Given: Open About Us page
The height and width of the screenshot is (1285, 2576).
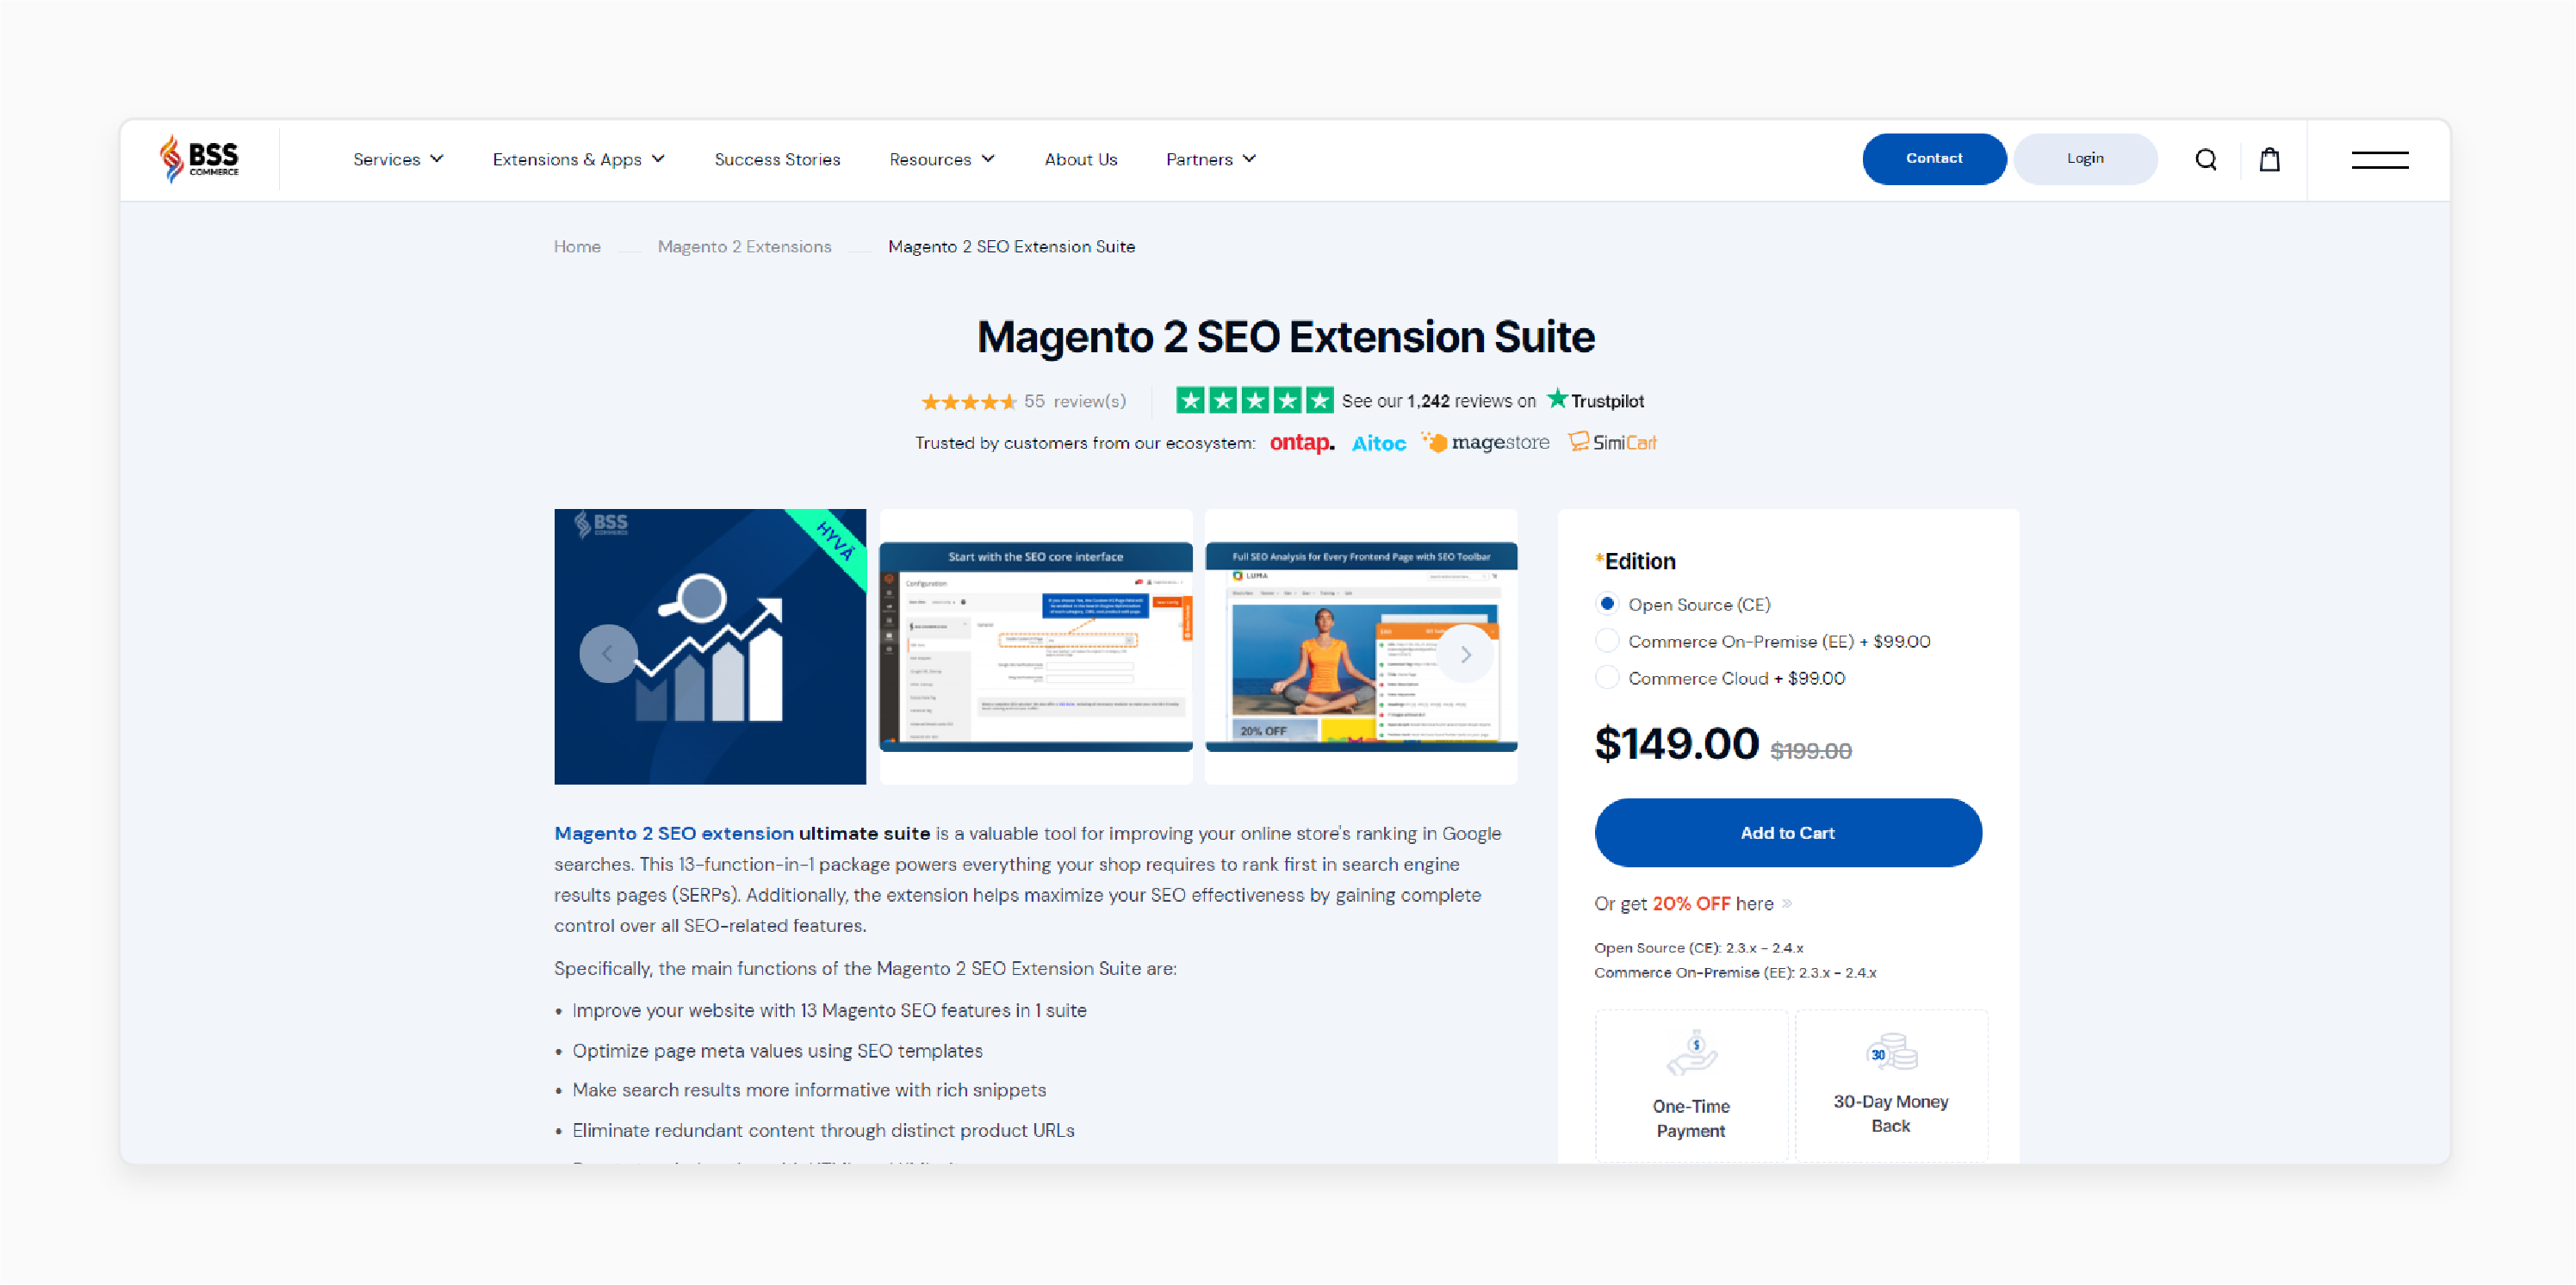Looking at the screenshot, I should click(x=1080, y=159).
